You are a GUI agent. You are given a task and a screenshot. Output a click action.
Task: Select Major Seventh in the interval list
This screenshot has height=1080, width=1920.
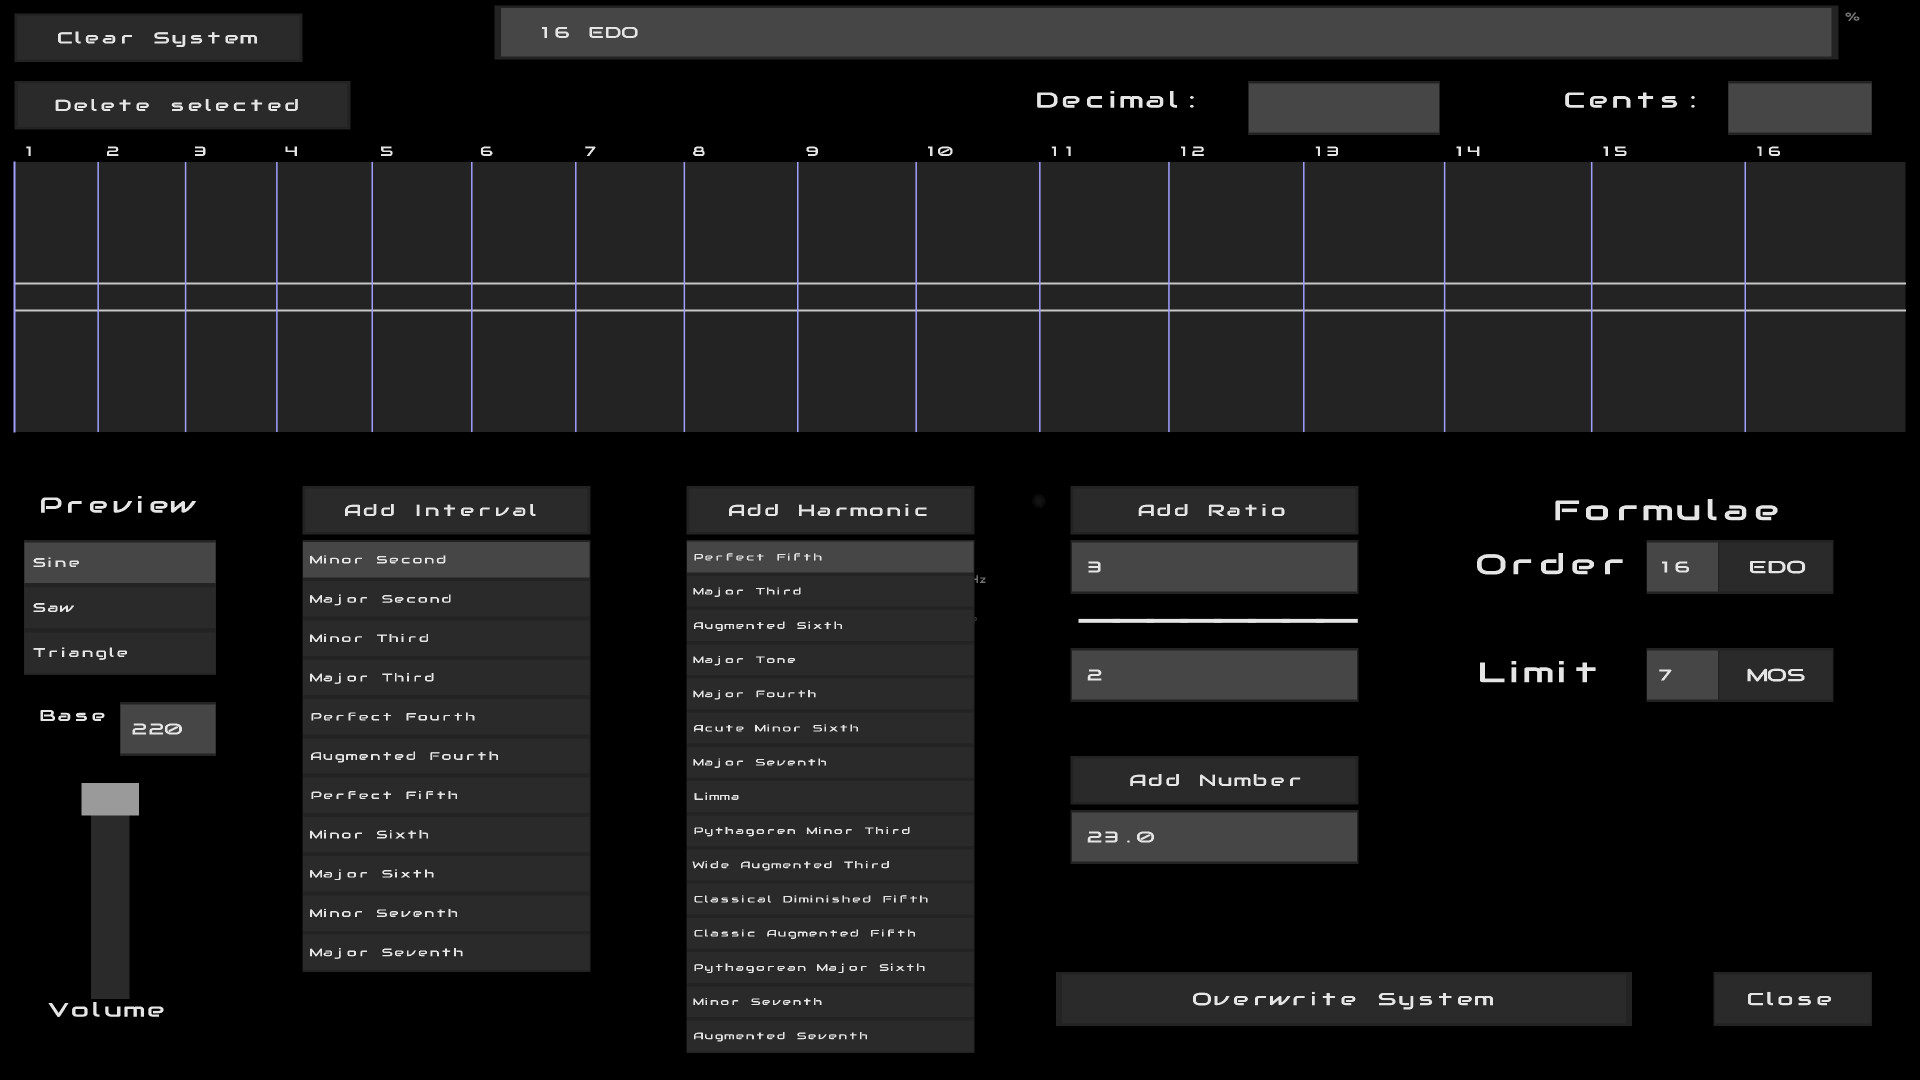[446, 951]
